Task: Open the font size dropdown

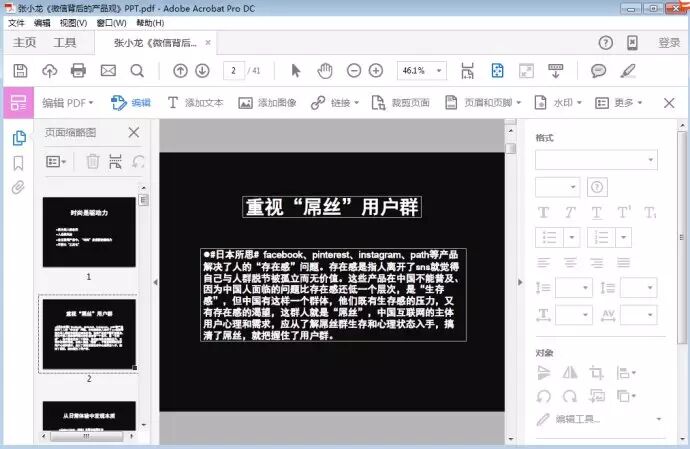Action: [x=558, y=187]
